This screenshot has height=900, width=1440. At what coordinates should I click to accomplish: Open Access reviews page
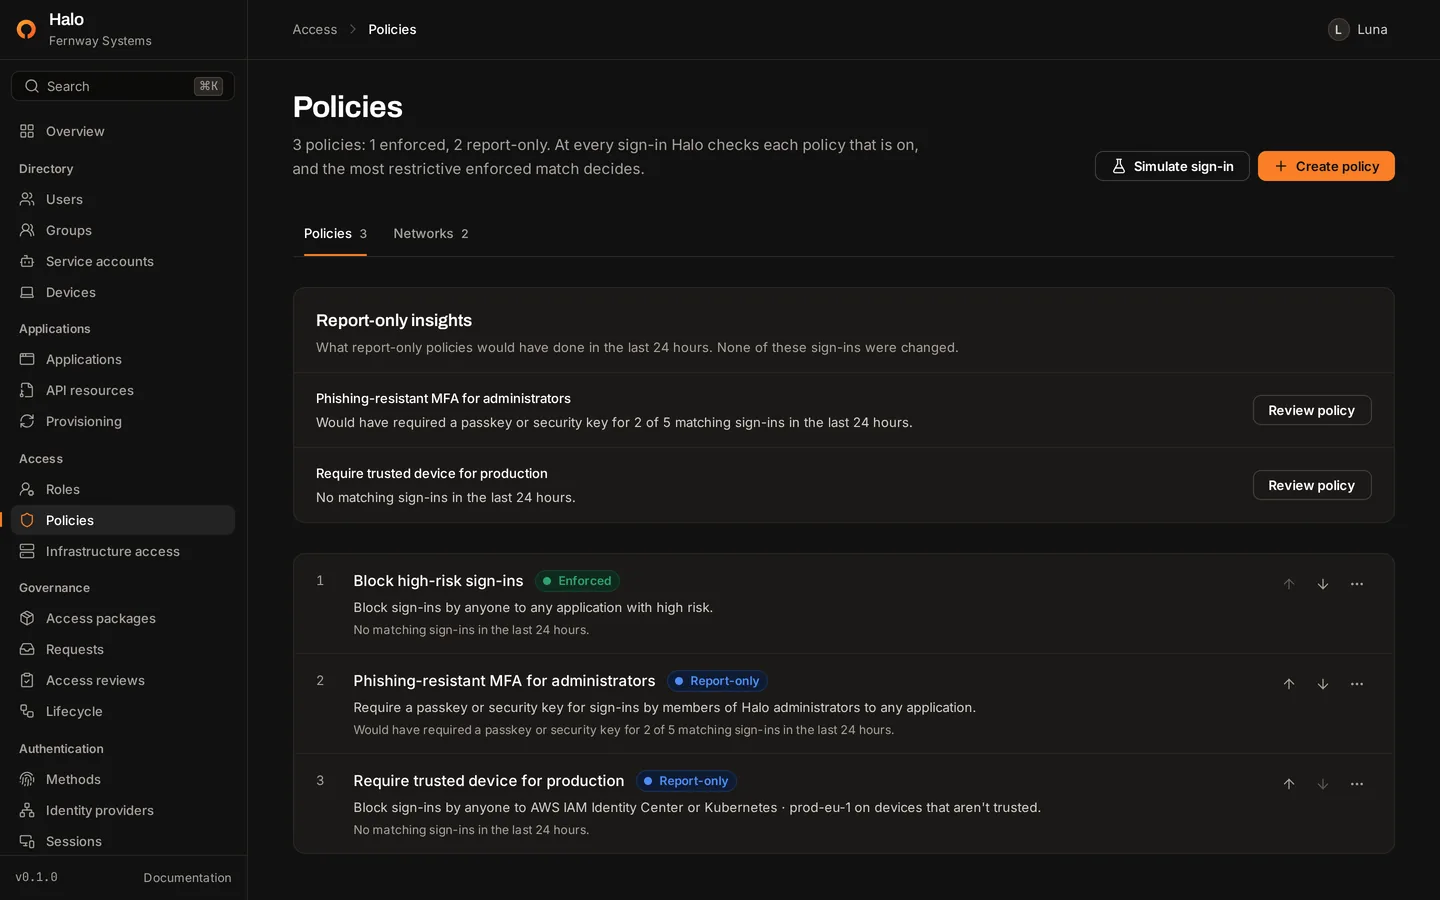(x=123, y=680)
